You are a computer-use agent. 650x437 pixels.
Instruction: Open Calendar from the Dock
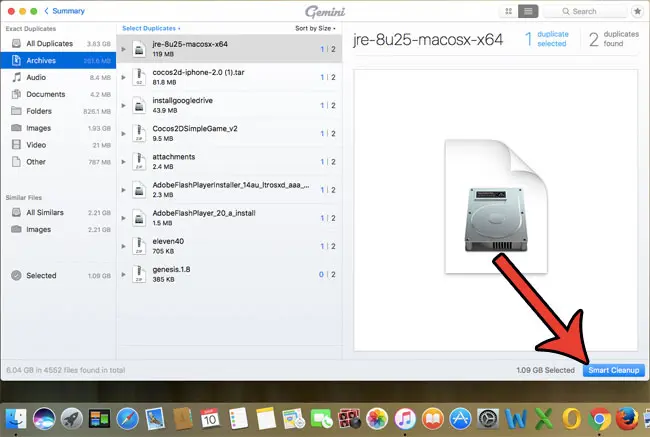pyautogui.click(x=210, y=419)
